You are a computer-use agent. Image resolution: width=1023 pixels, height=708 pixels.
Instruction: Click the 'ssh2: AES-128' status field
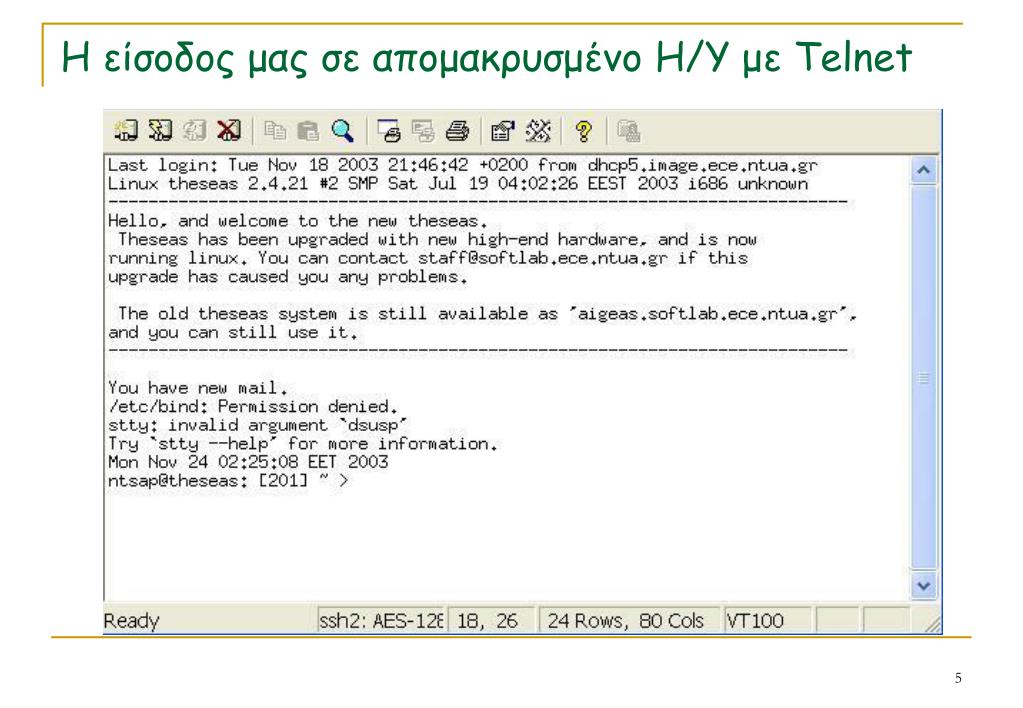tap(380, 620)
